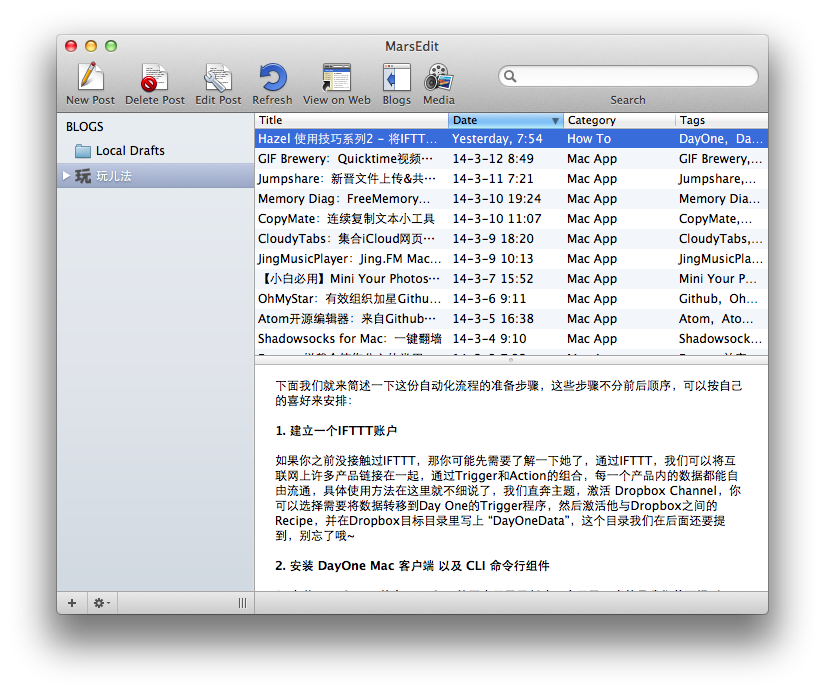
Task: Minimize the MarsEdit window
Action: point(91,46)
